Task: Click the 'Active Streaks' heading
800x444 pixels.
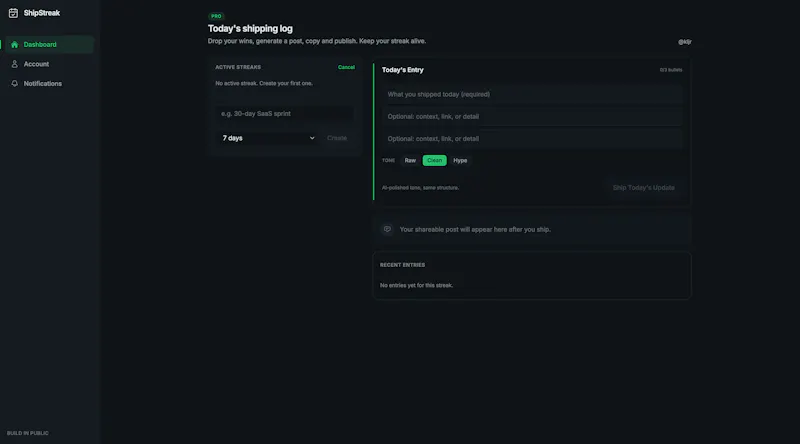Action: [238, 67]
